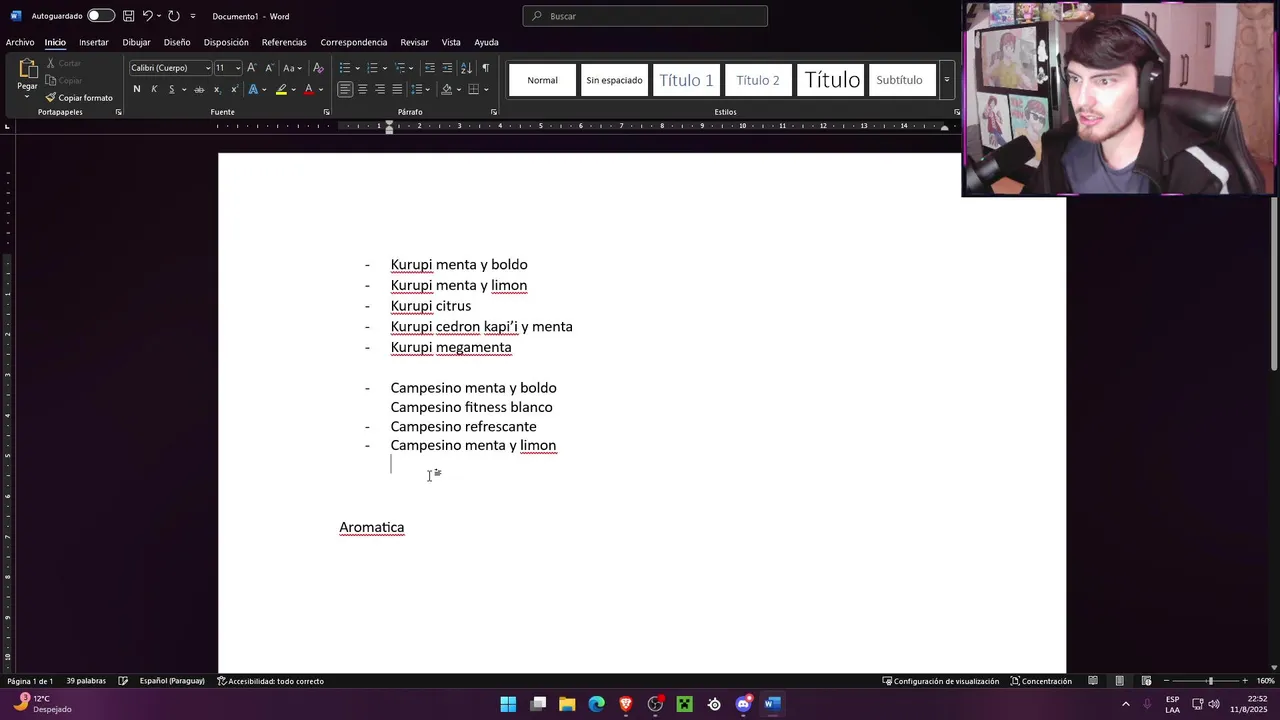Viewport: 1280px width, 720px height.
Task: Click Español (Paraguay) language indicator
Action: point(172,681)
